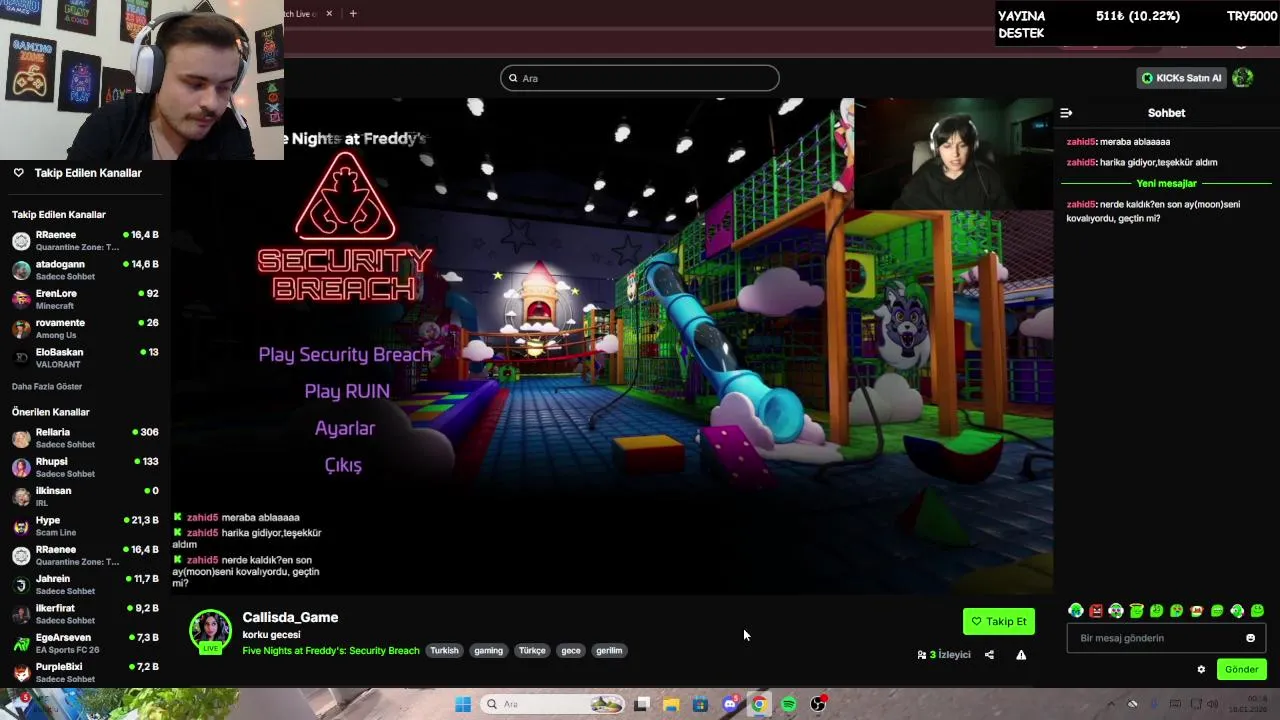Click the 3 İzleyici viewer text
Screen dimensions: 1280x720
[950, 655]
